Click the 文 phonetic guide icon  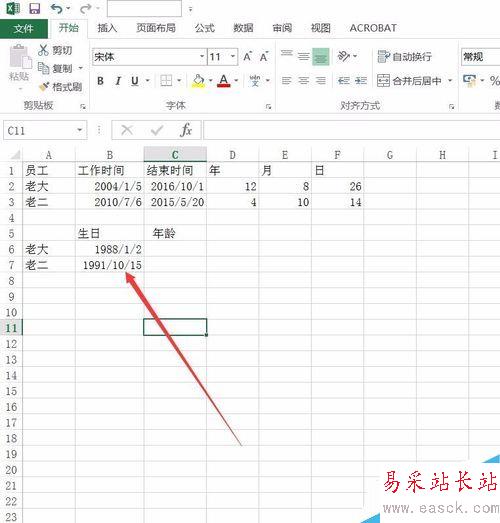click(255, 80)
